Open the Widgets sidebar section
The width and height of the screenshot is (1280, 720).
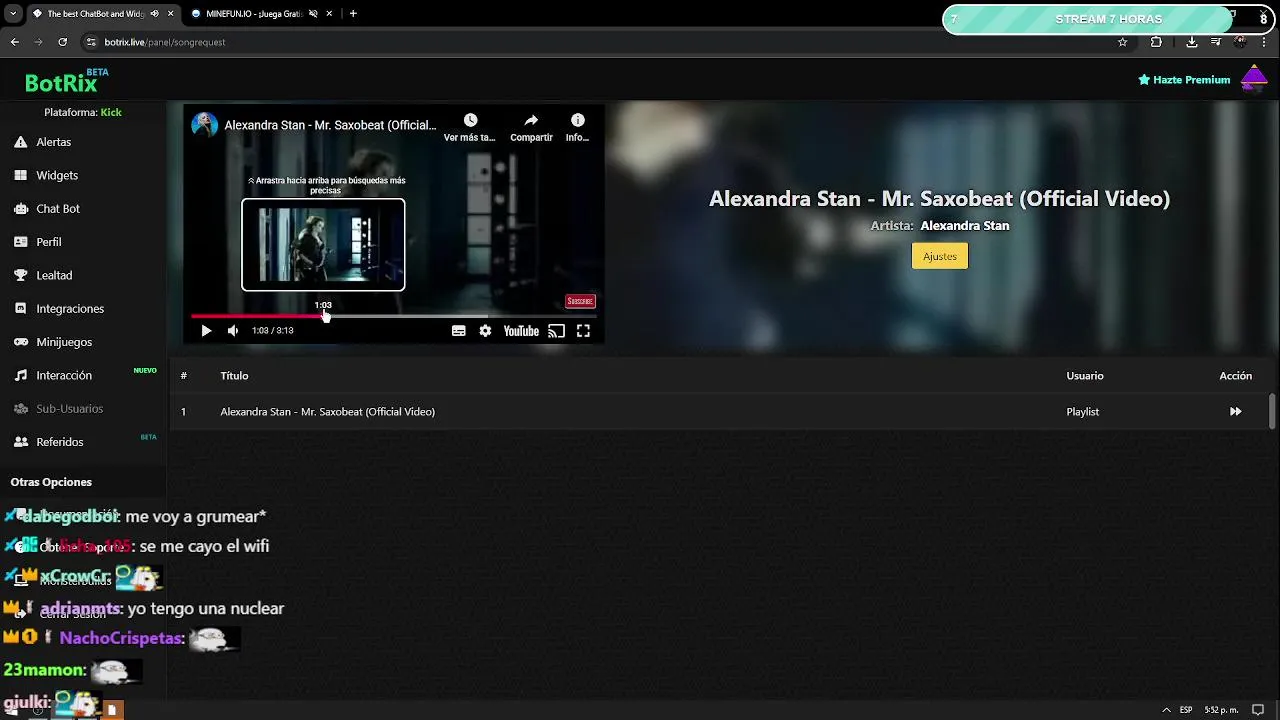57,175
